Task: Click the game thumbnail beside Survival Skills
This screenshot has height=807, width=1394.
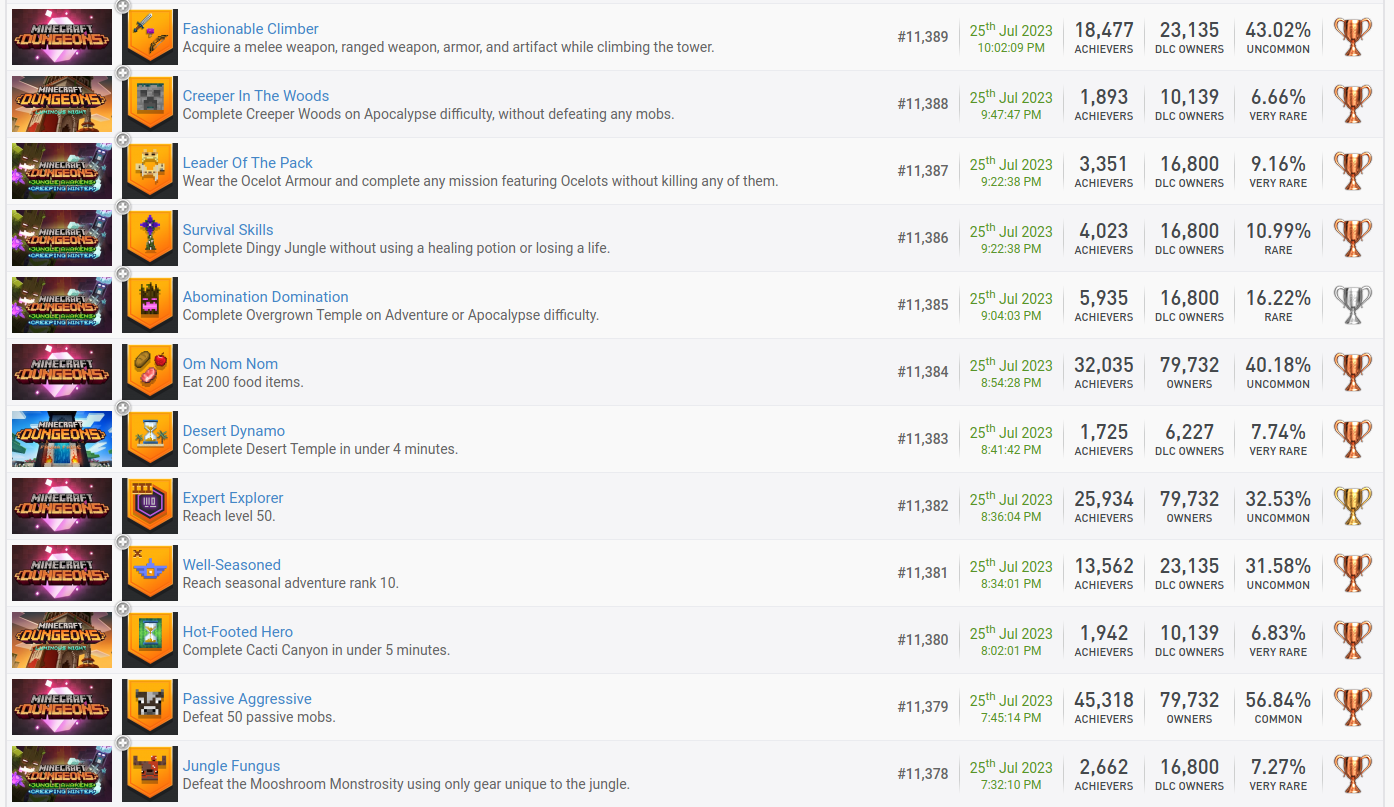Action: coord(62,238)
